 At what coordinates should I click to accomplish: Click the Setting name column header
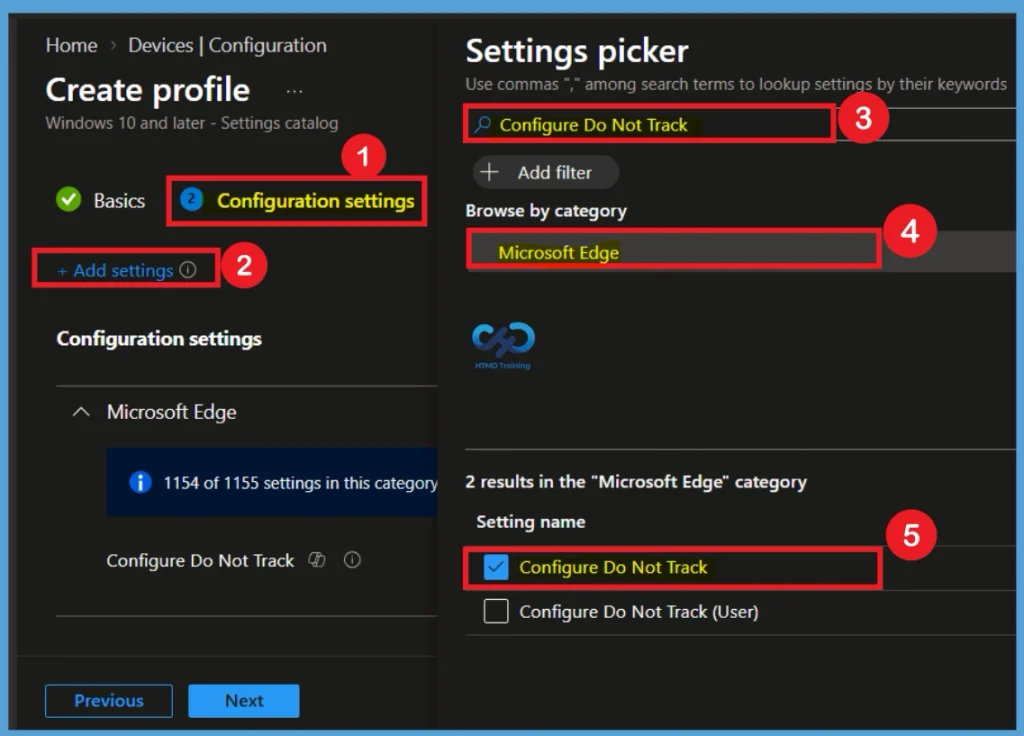(531, 522)
